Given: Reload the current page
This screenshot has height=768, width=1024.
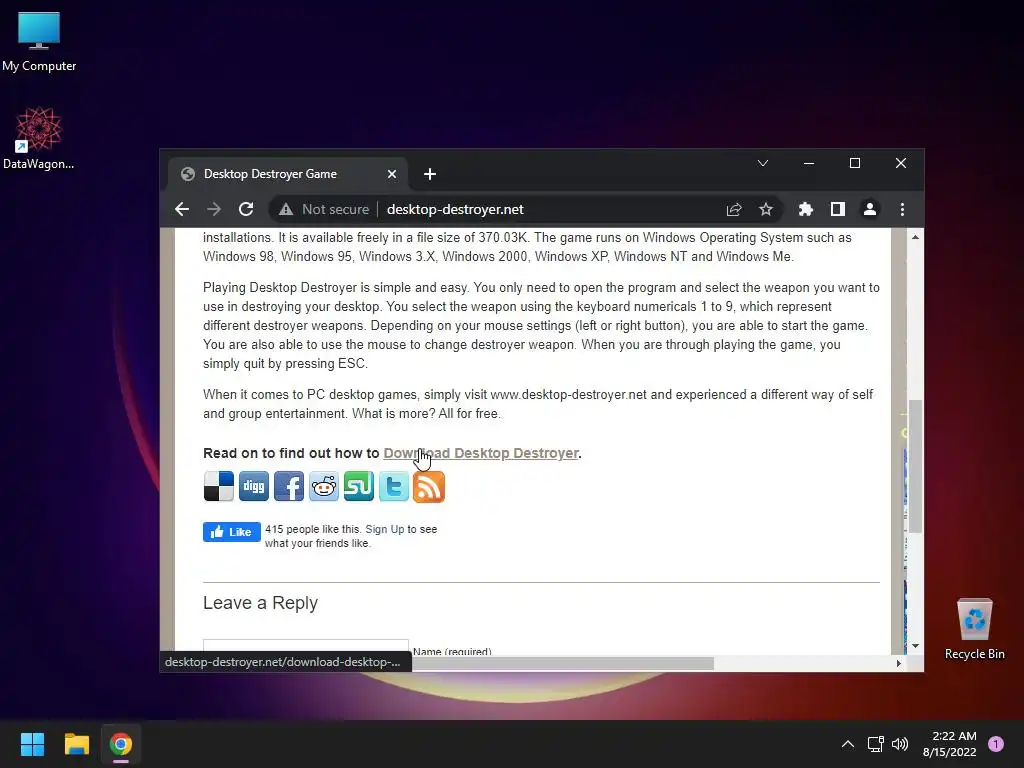Looking at the screenshot, I should tap(246, 209).
